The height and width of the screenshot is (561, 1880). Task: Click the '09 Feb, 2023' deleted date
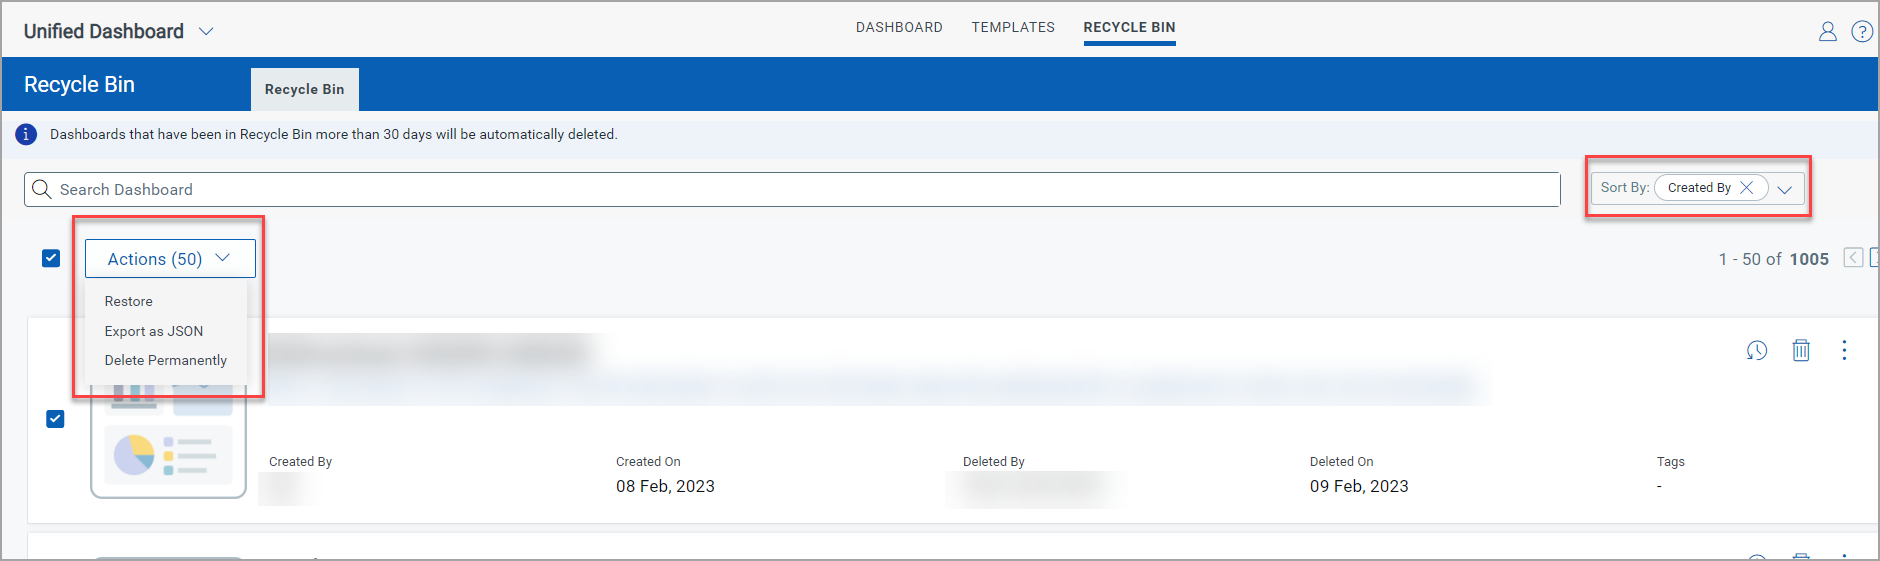point(1359,486)
